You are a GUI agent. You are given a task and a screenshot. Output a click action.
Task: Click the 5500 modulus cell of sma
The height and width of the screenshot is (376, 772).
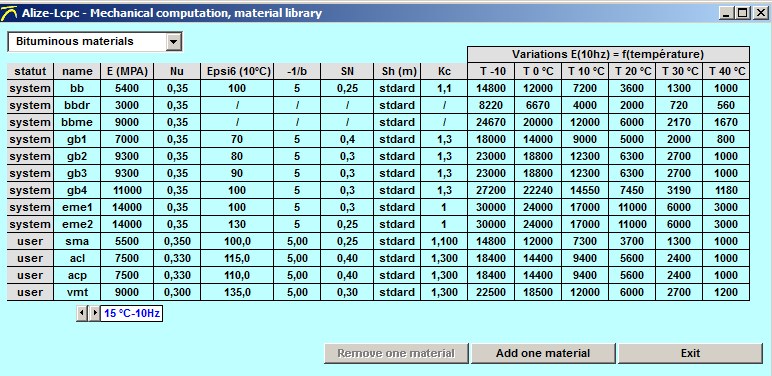coord(127,241)
